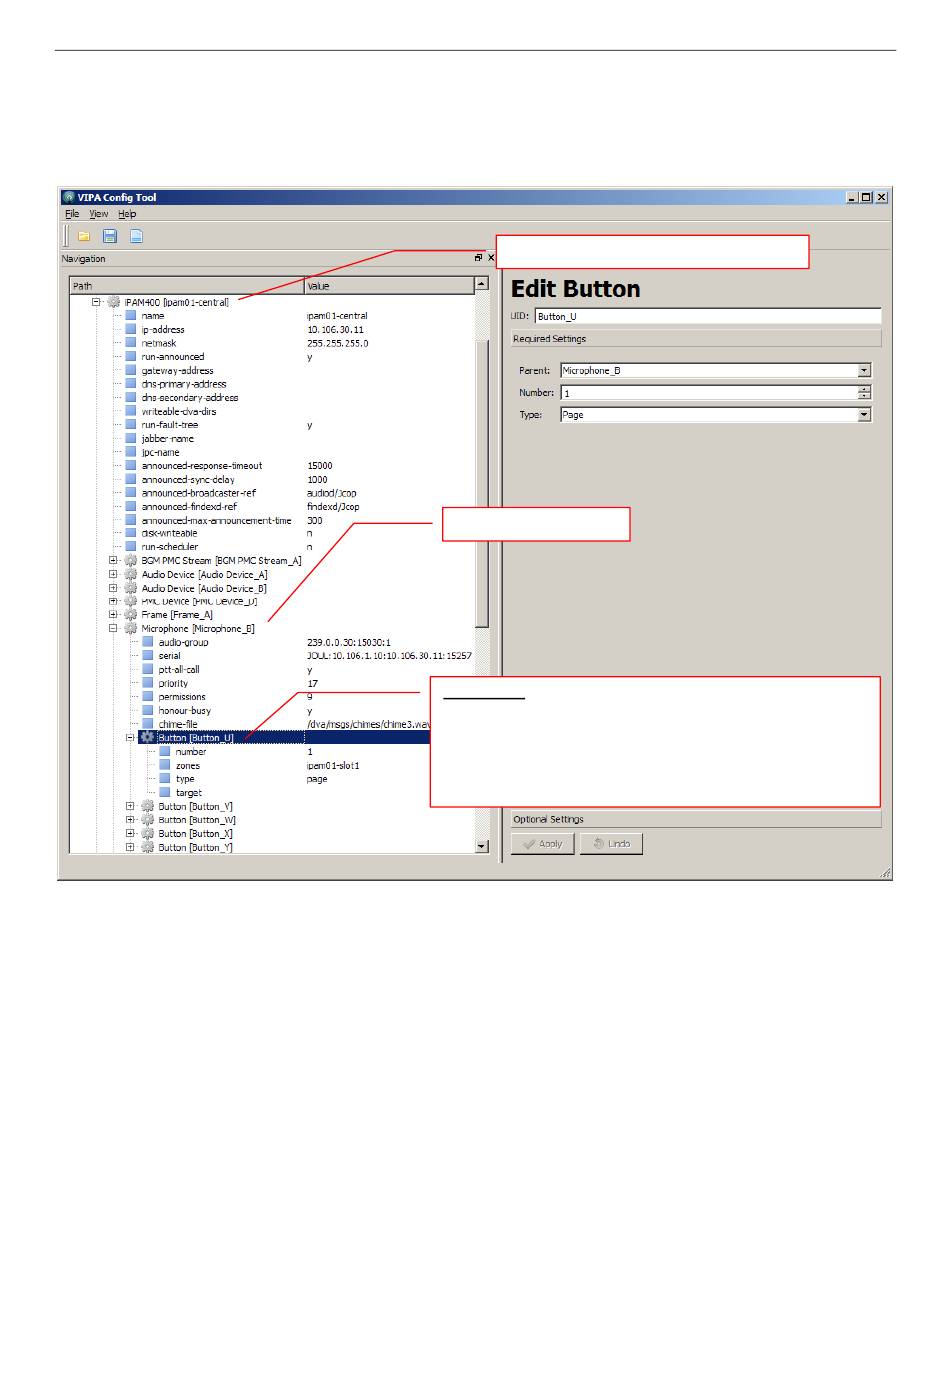Click the Apply button

(x=542, y=844)
